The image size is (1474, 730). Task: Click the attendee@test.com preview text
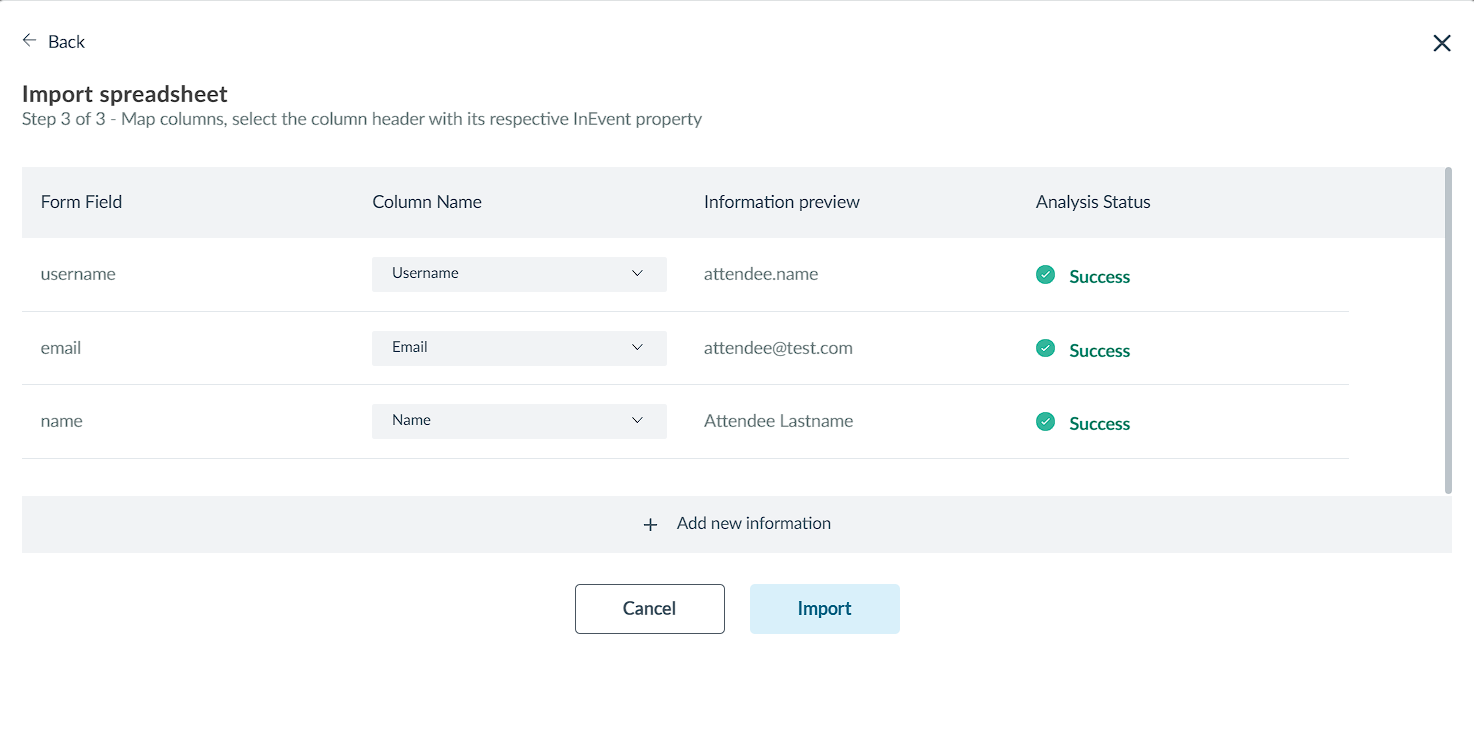tap(778, 348)
